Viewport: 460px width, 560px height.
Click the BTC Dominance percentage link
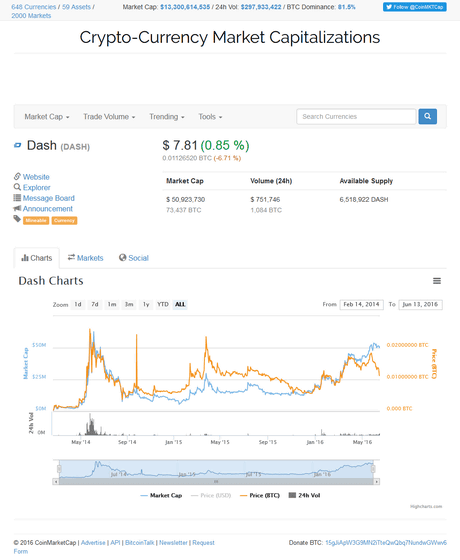[346, 7]
